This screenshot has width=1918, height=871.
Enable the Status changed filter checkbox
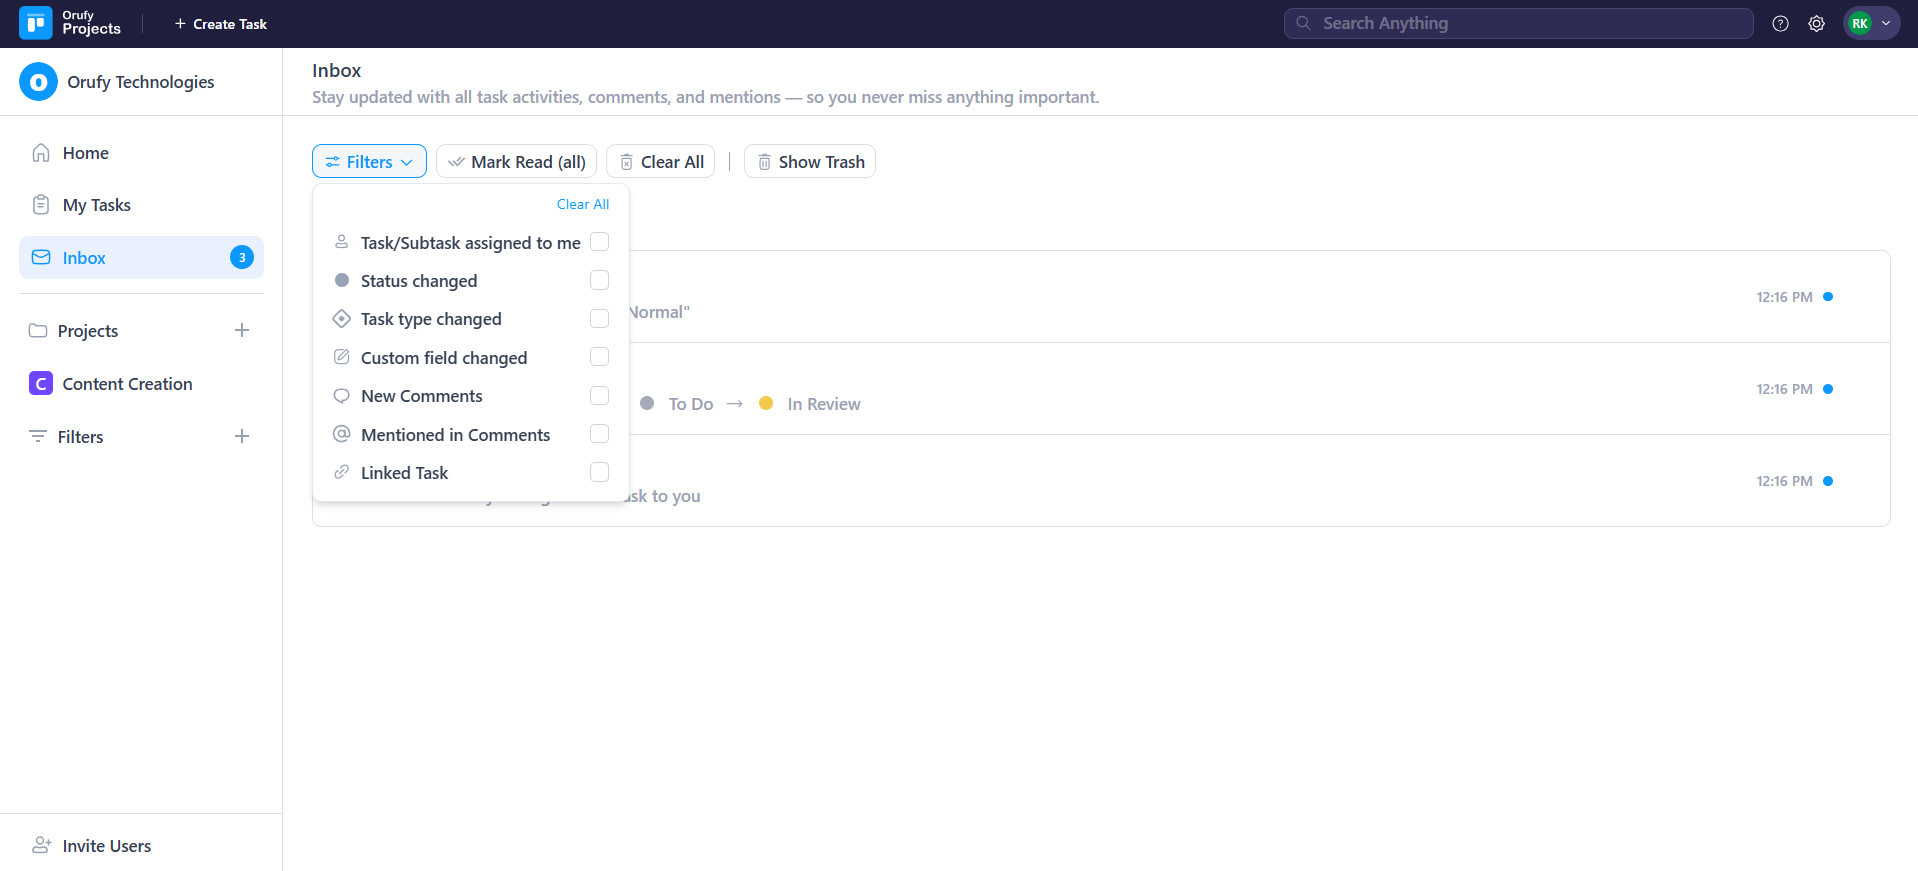(599, 280)
